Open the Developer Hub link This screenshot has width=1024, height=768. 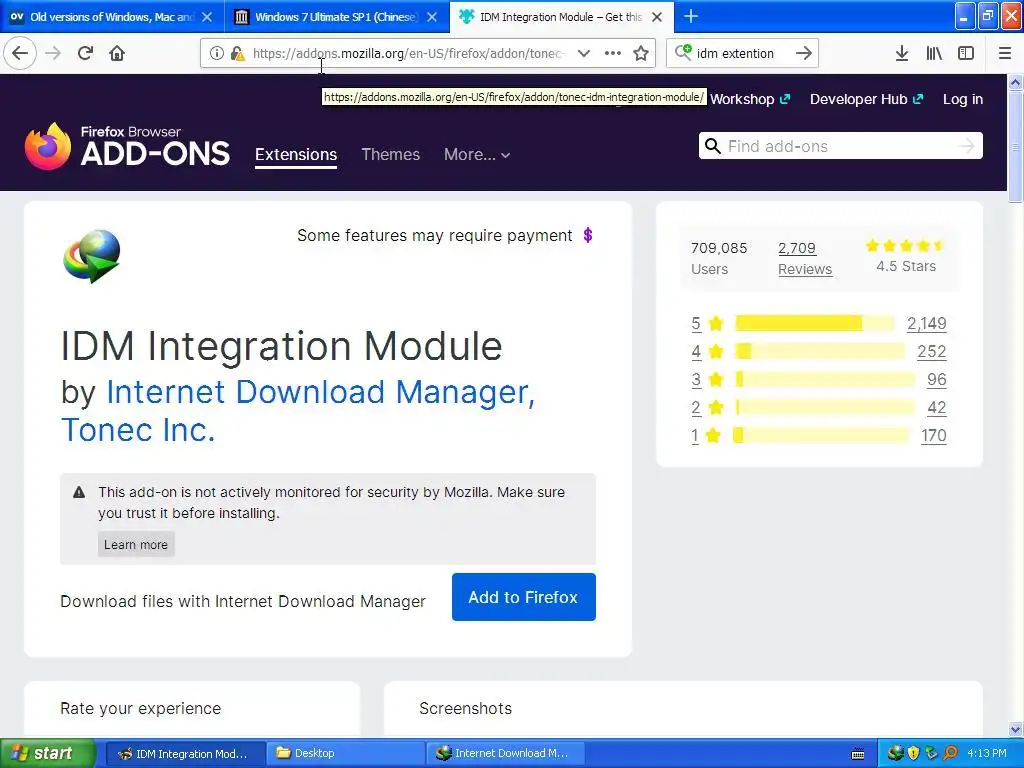(x=866, y=99)
